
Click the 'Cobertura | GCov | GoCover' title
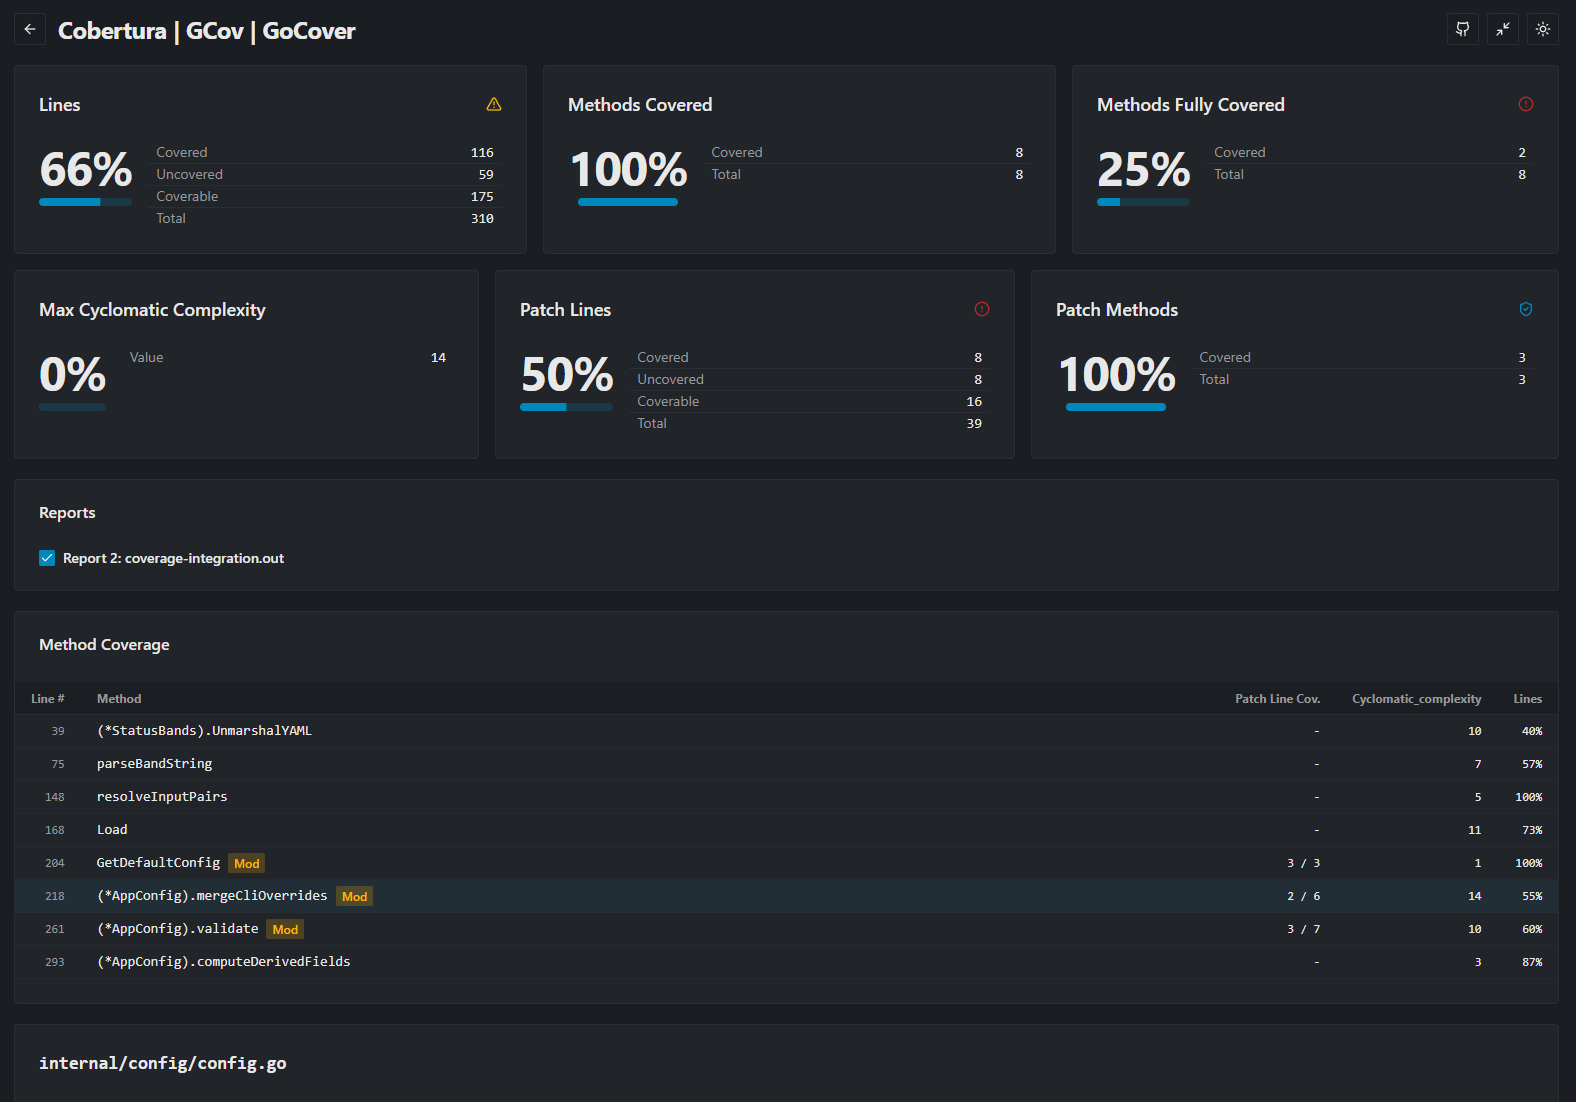[x=207, y=31]
